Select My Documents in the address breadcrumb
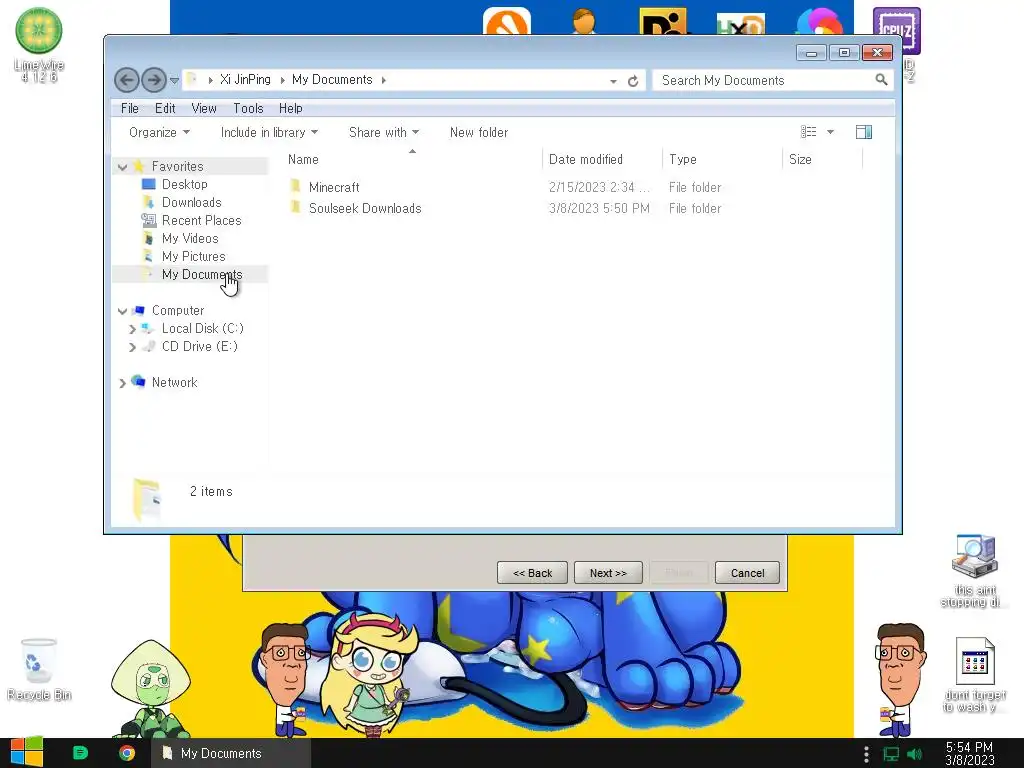Image resolution: width=1024 pixels, height=768 pixels. click(332, 80)
